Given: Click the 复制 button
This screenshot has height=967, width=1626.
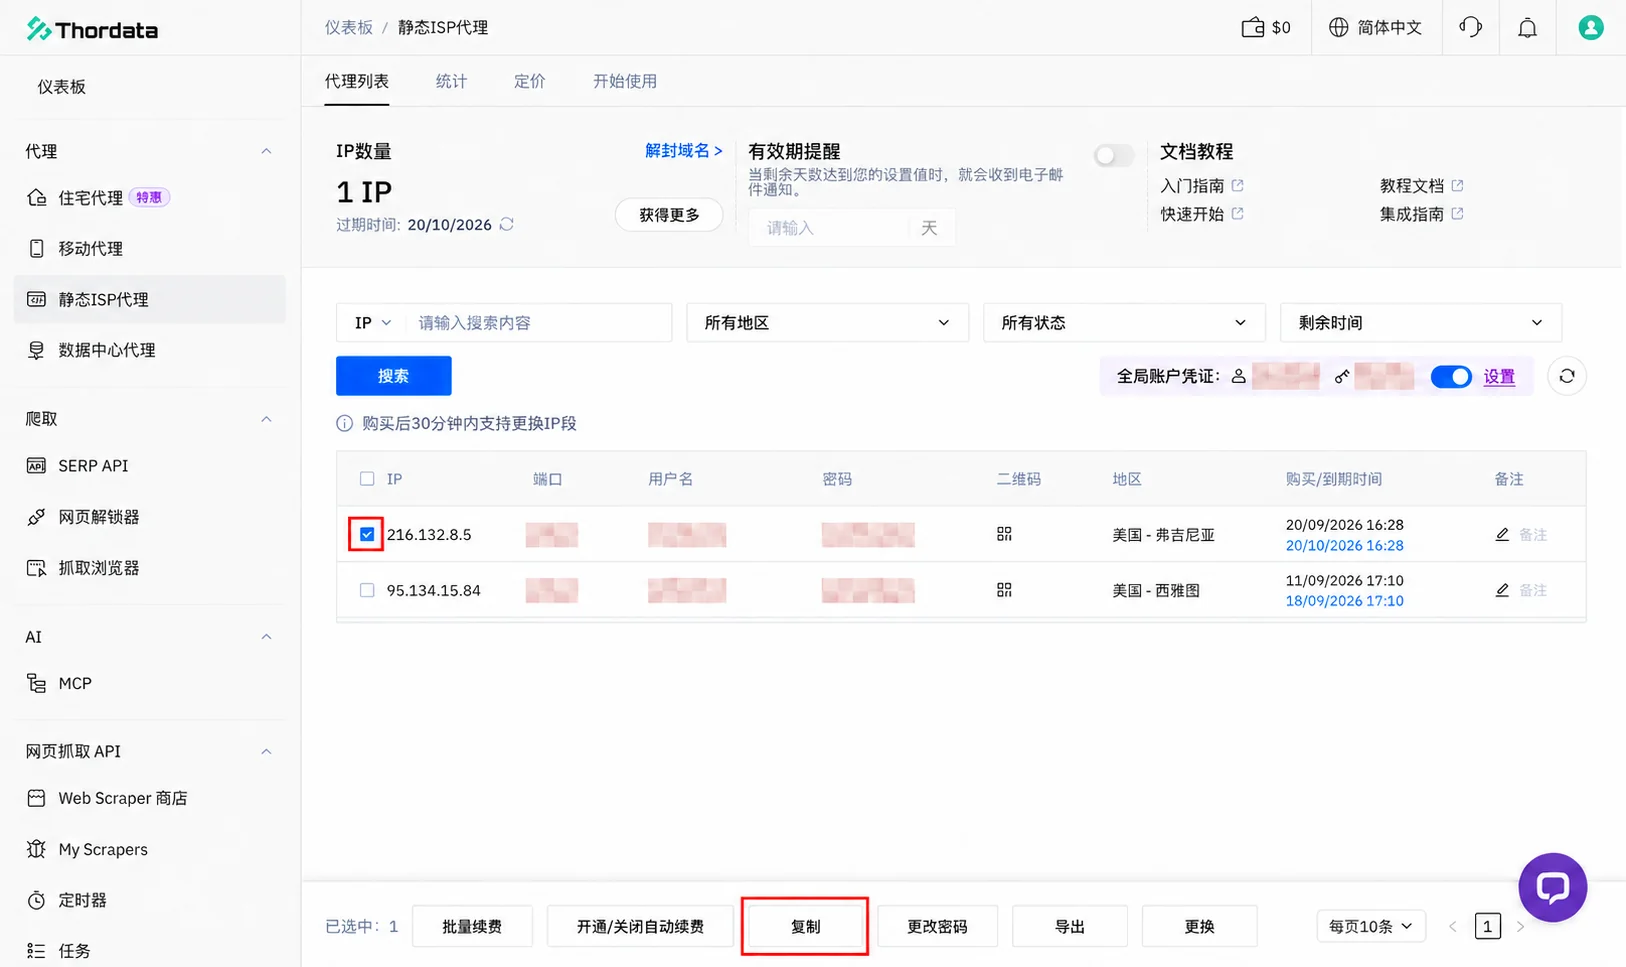Looking at the screenshot, I should pyautogui.click(x=805, y=926).
